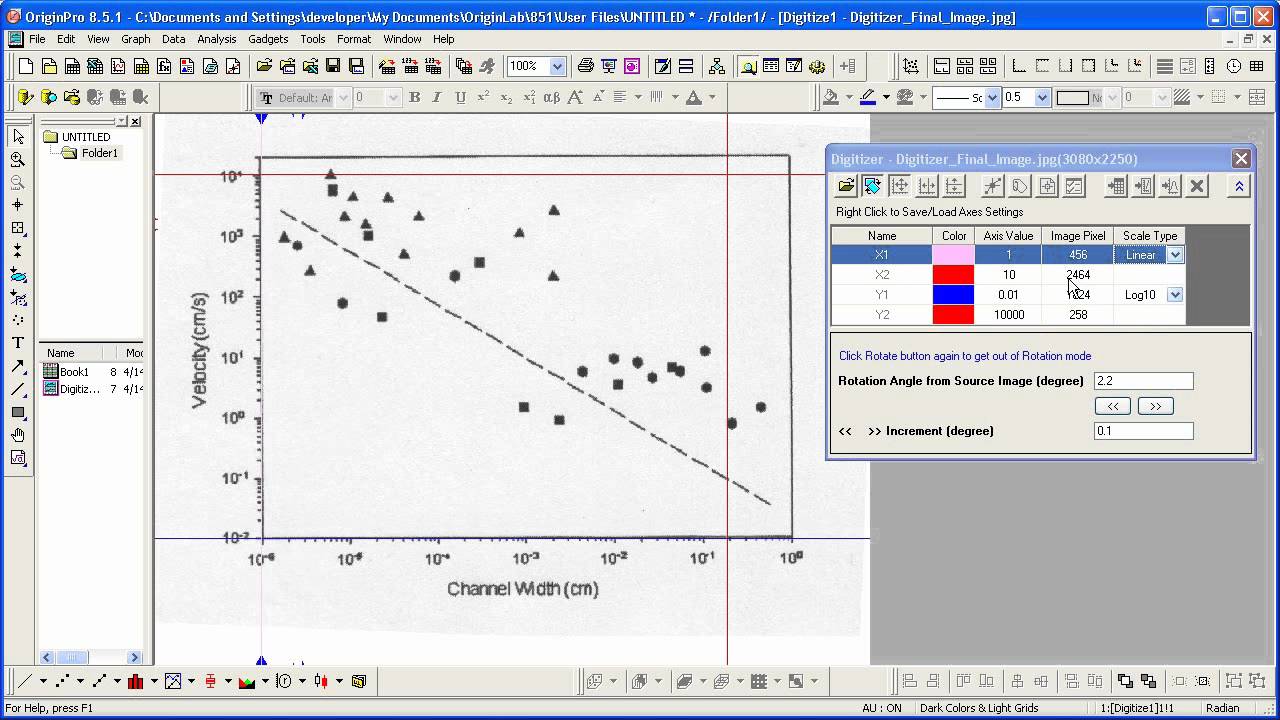Screen dimensions: 1280x720
Task: Click the Rotate Image button in Digitizer
Action: click(873, 186)
